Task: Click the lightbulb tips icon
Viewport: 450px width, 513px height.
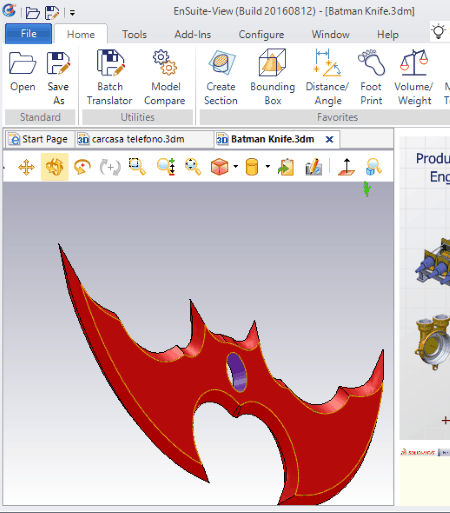Action: pos(438,32)
